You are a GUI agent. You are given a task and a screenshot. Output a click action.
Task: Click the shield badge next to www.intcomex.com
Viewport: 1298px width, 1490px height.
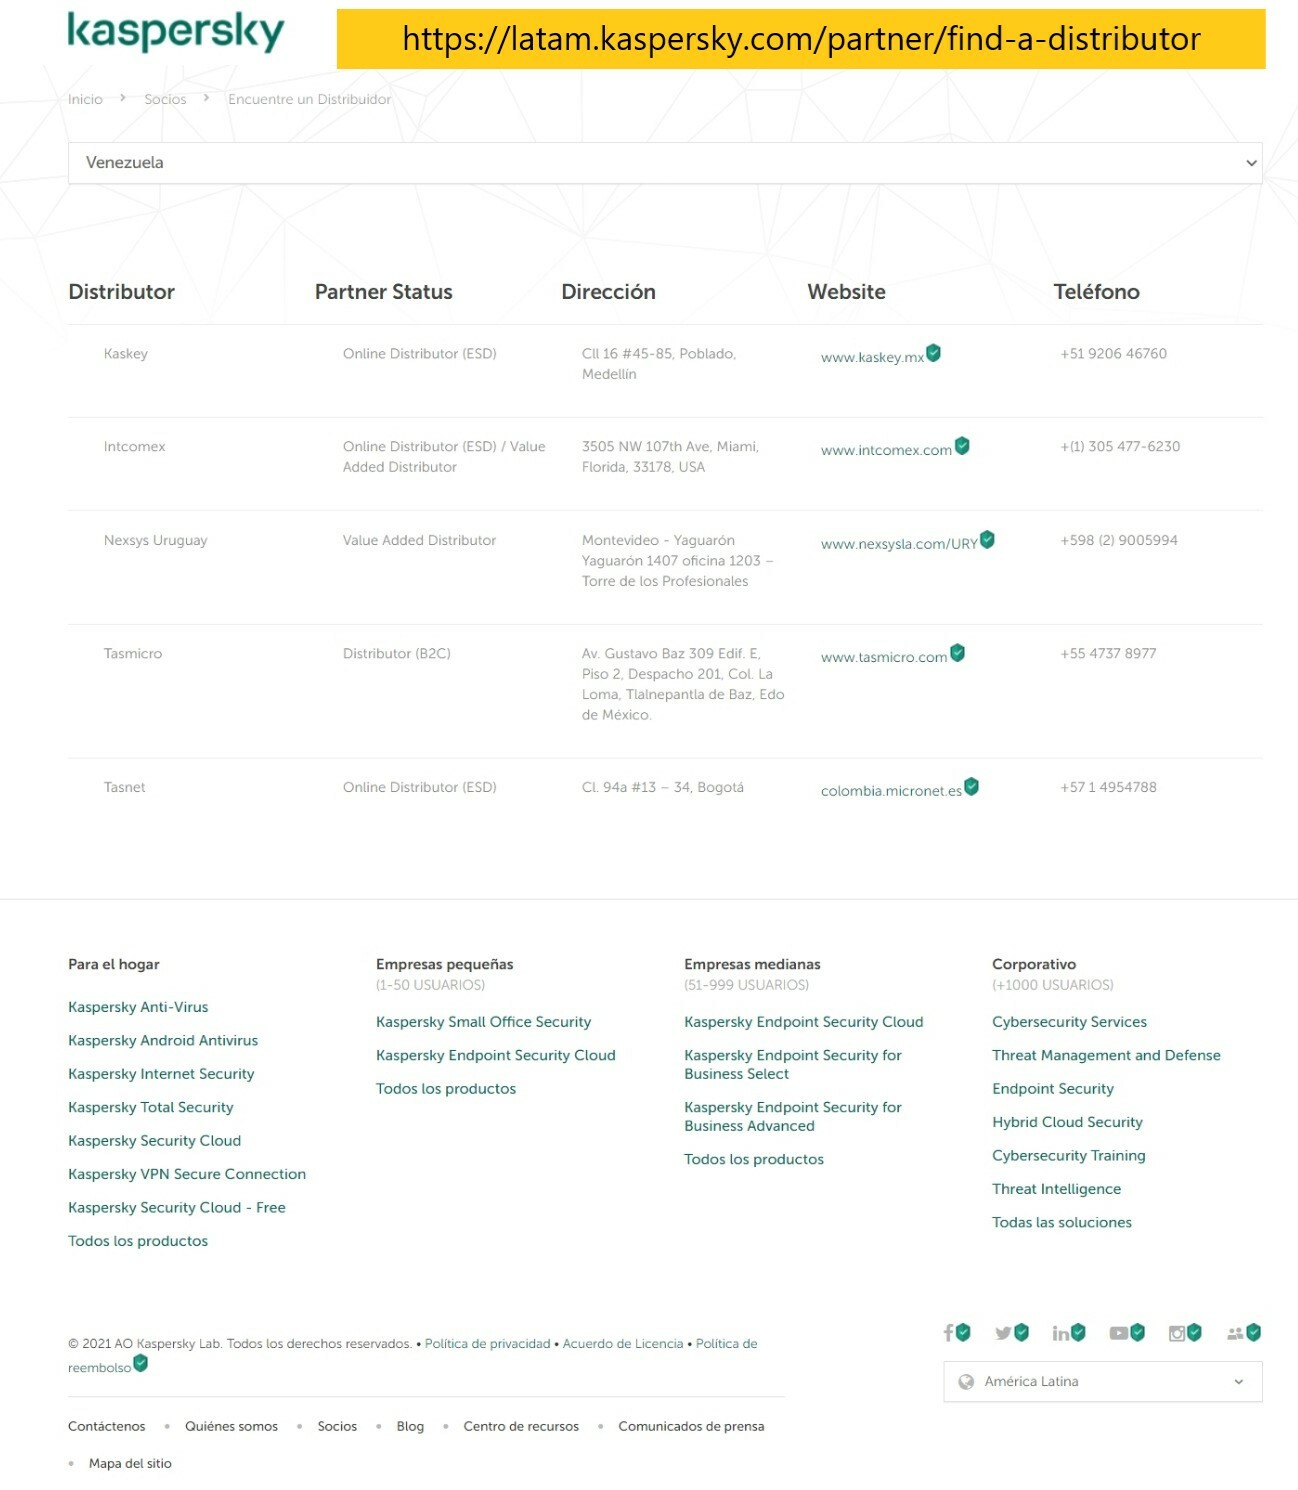962,445
